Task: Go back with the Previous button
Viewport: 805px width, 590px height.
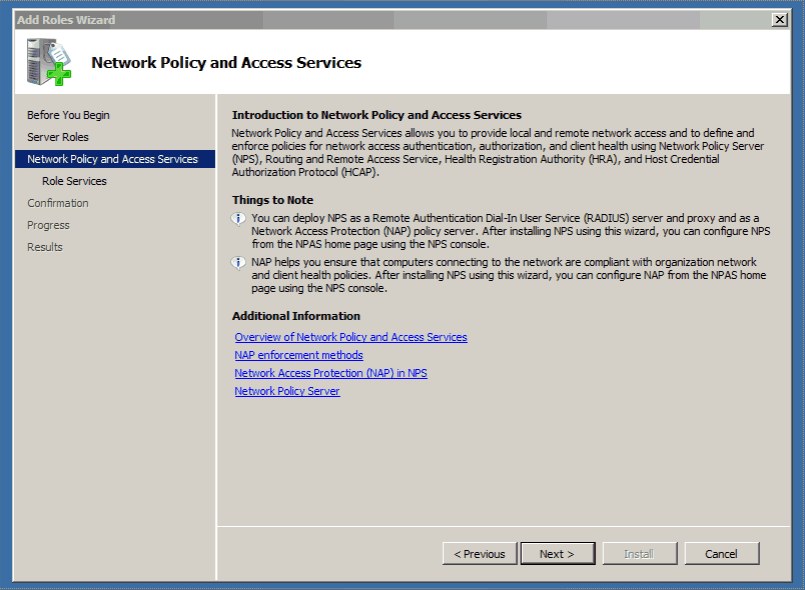Action: [x=480, y=554]
